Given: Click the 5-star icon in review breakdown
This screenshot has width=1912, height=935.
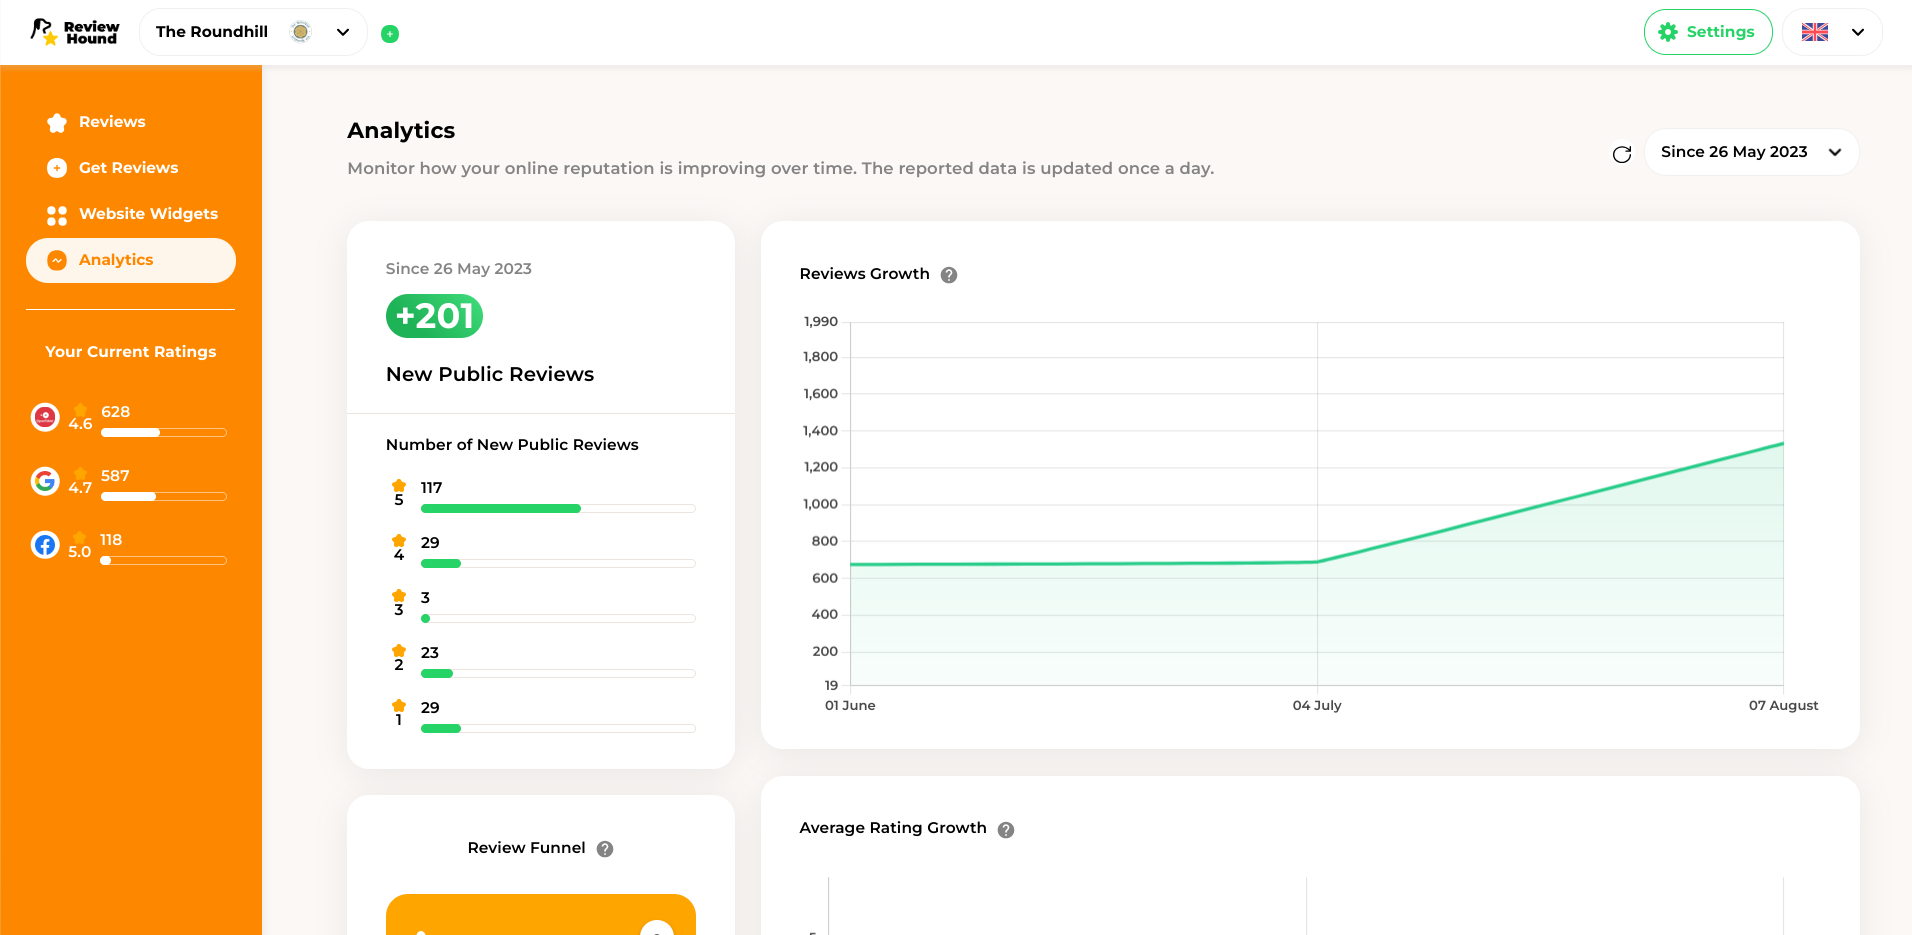Looking at the screenshot, I should pyautogui.click(x=399, y=486).
